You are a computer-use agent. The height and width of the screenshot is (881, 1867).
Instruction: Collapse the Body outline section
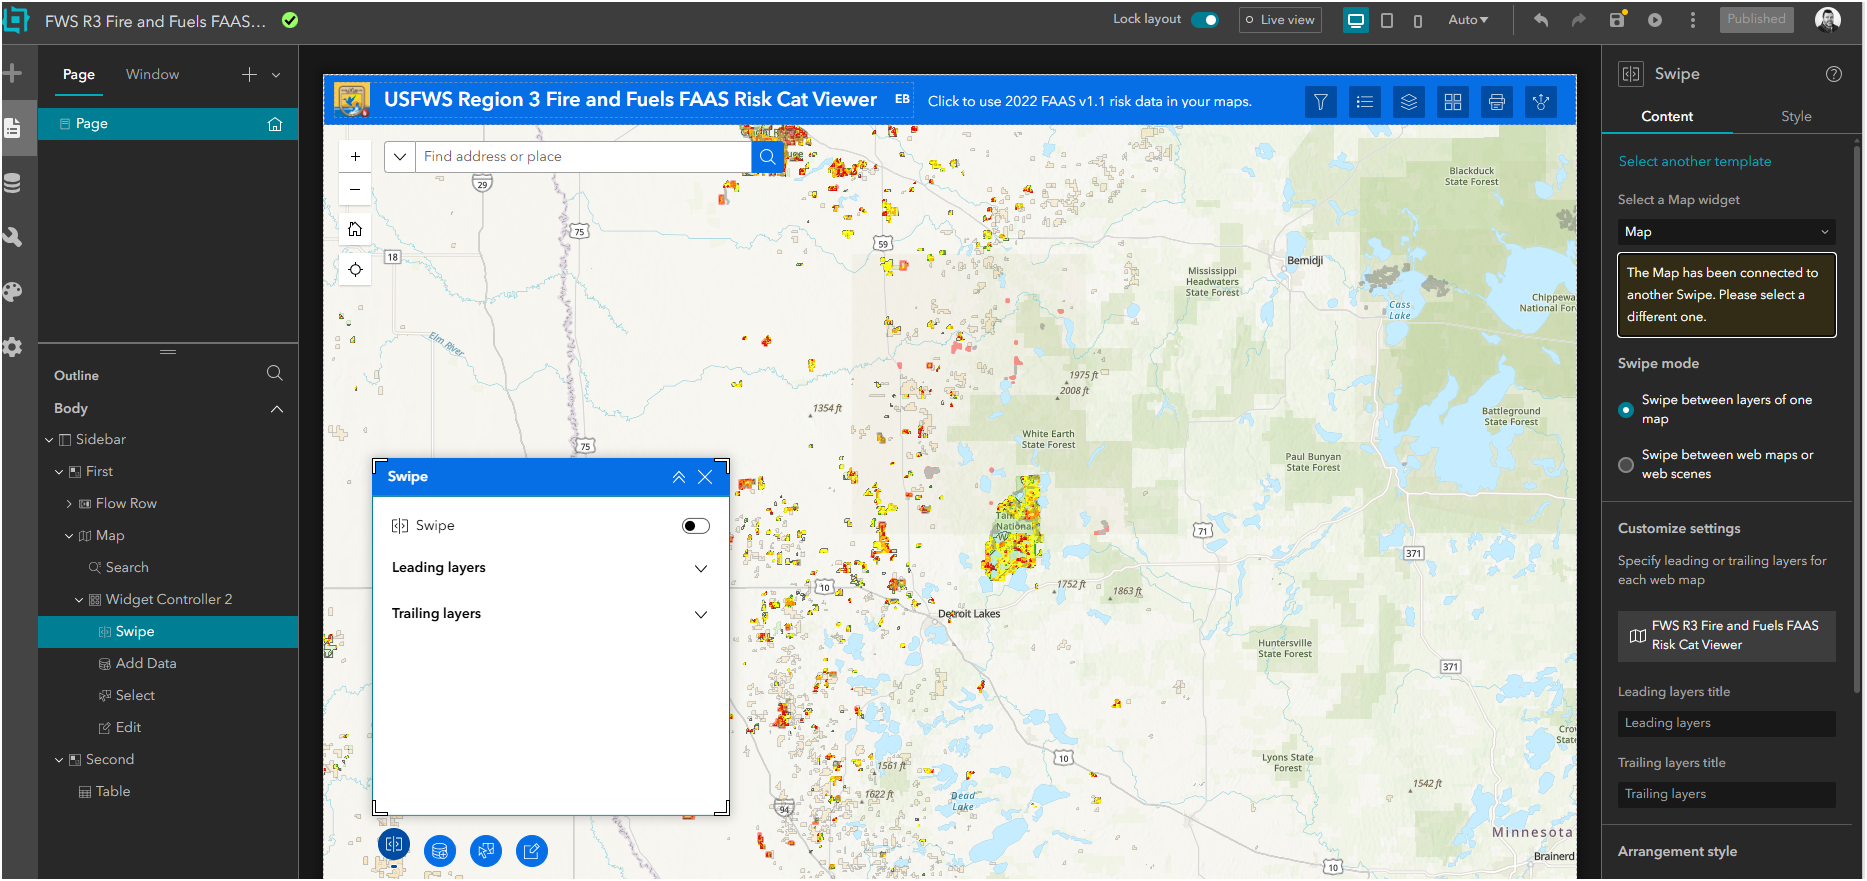pyautogui.click(x=277, y=409)
